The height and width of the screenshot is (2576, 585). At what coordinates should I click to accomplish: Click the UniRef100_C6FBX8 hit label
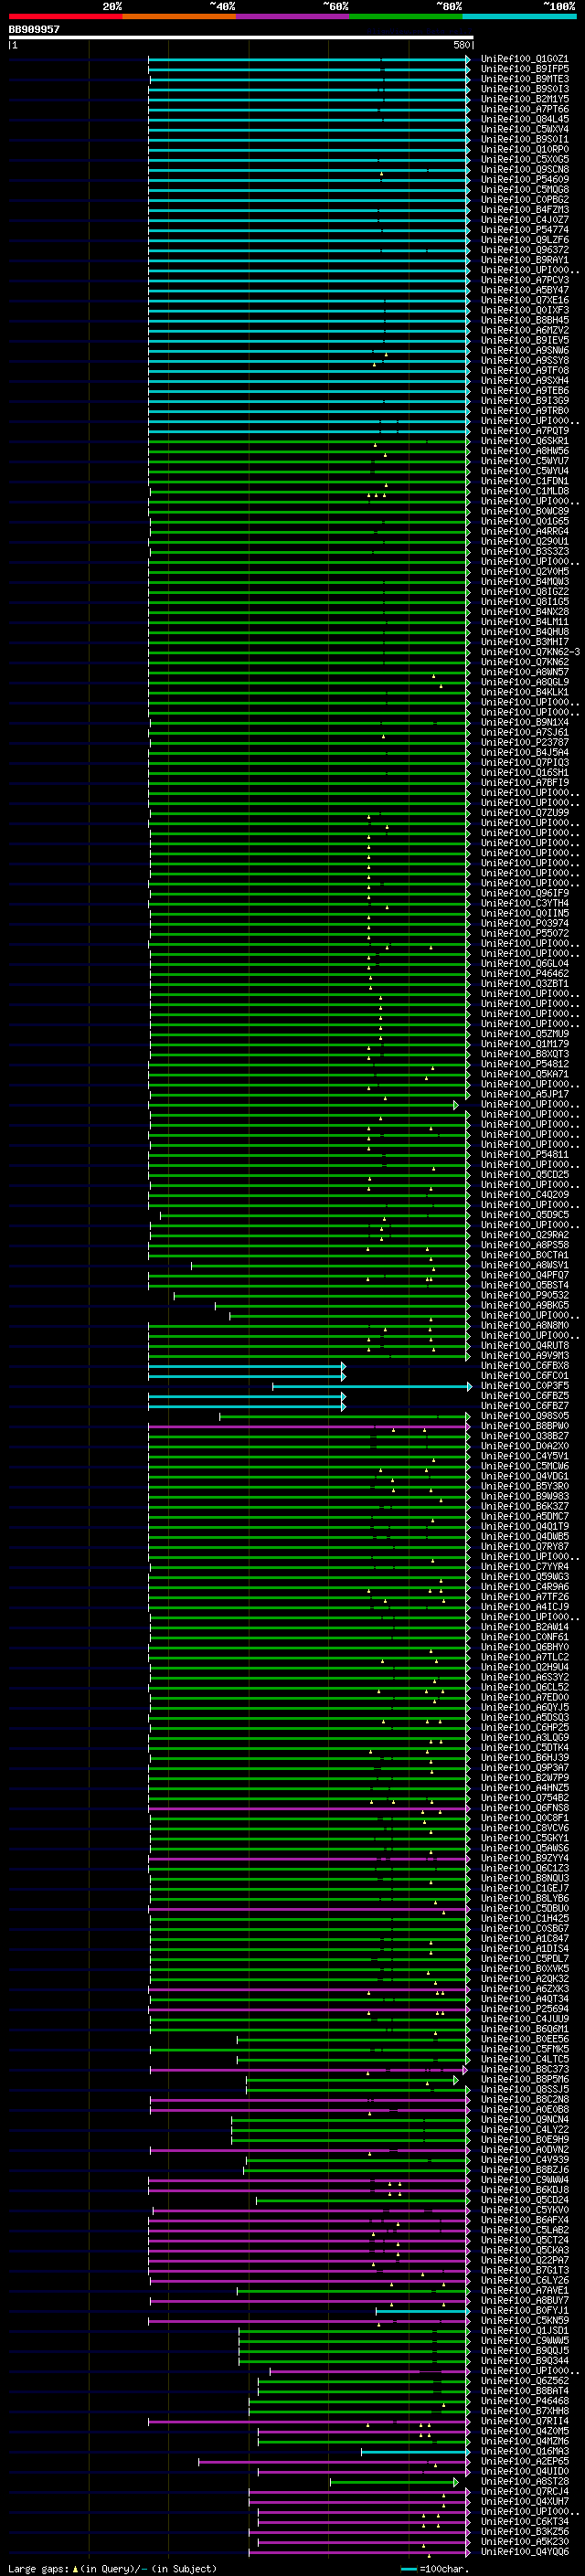[x=525, y=1365]
